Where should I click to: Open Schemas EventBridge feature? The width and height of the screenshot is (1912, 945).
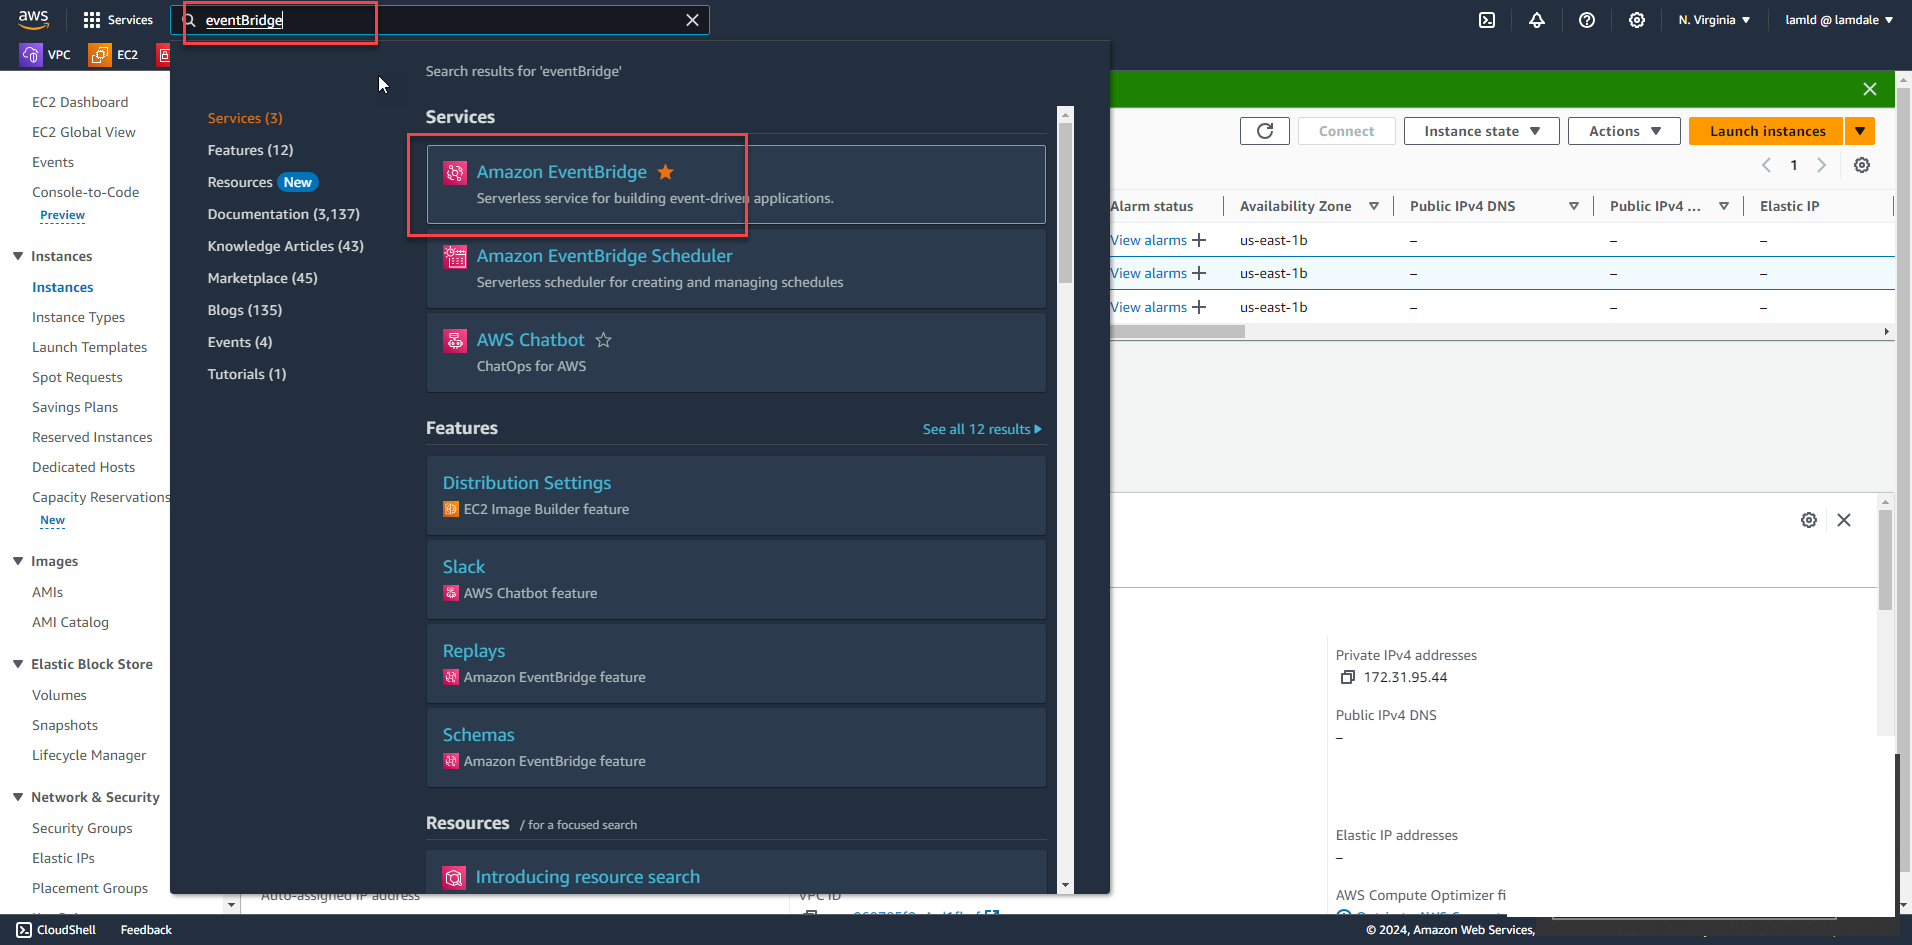(x=736, y=747)
